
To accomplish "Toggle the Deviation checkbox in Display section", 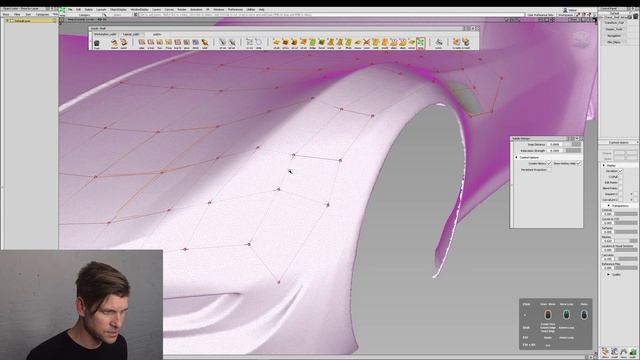I will 620,171.
